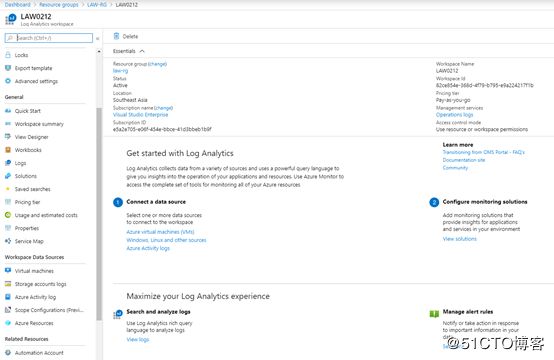Viewport: 554px width, 360px height.
Task: Click the Service Map icon
Action: (8, 241)
